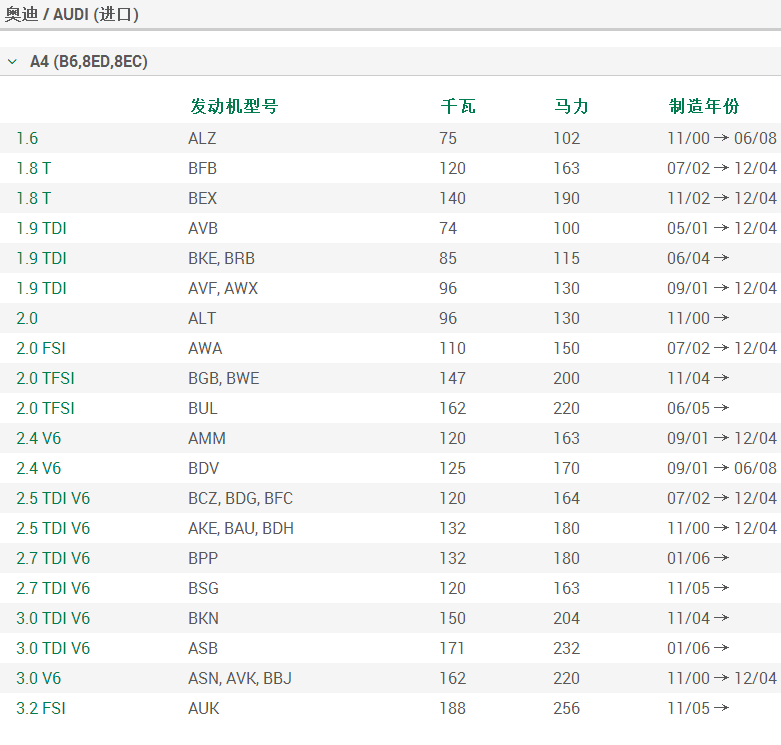Click the A4 (B6,8ED,8EC) section title
The height and width of the screenshot is (745, 781).
click(89, 62)
